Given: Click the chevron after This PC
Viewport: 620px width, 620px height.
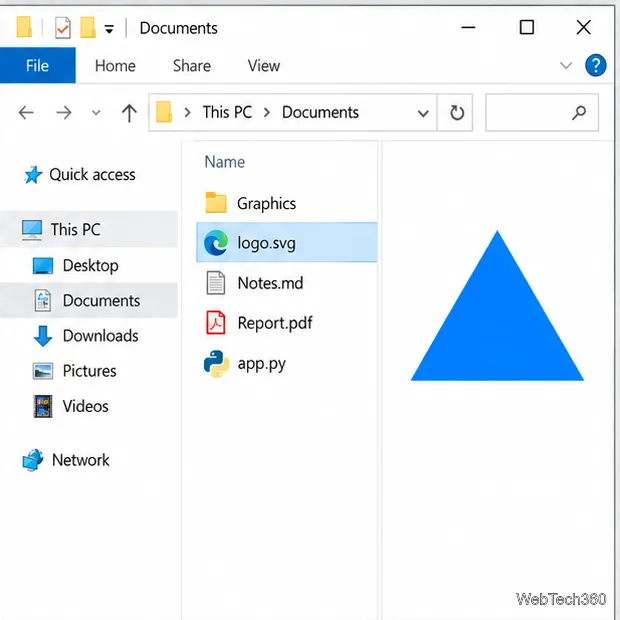Looking at the screenshot, I should [x=267, y=113].
